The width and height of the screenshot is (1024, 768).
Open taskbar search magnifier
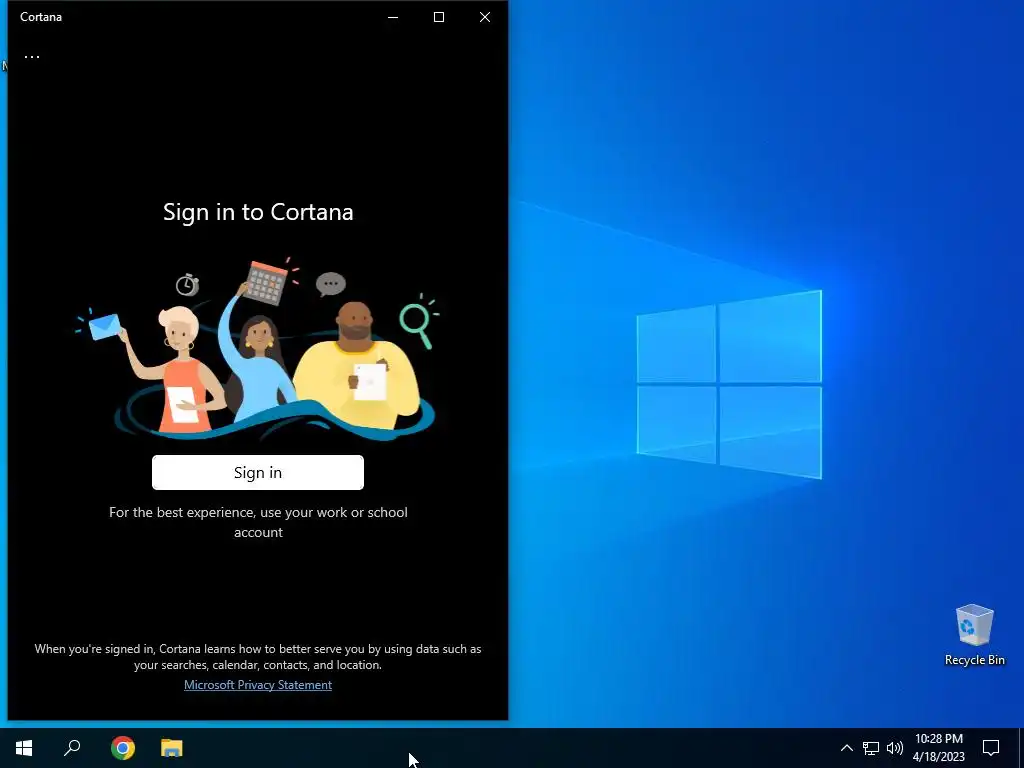pyautogui.click(x=72, y=748)
